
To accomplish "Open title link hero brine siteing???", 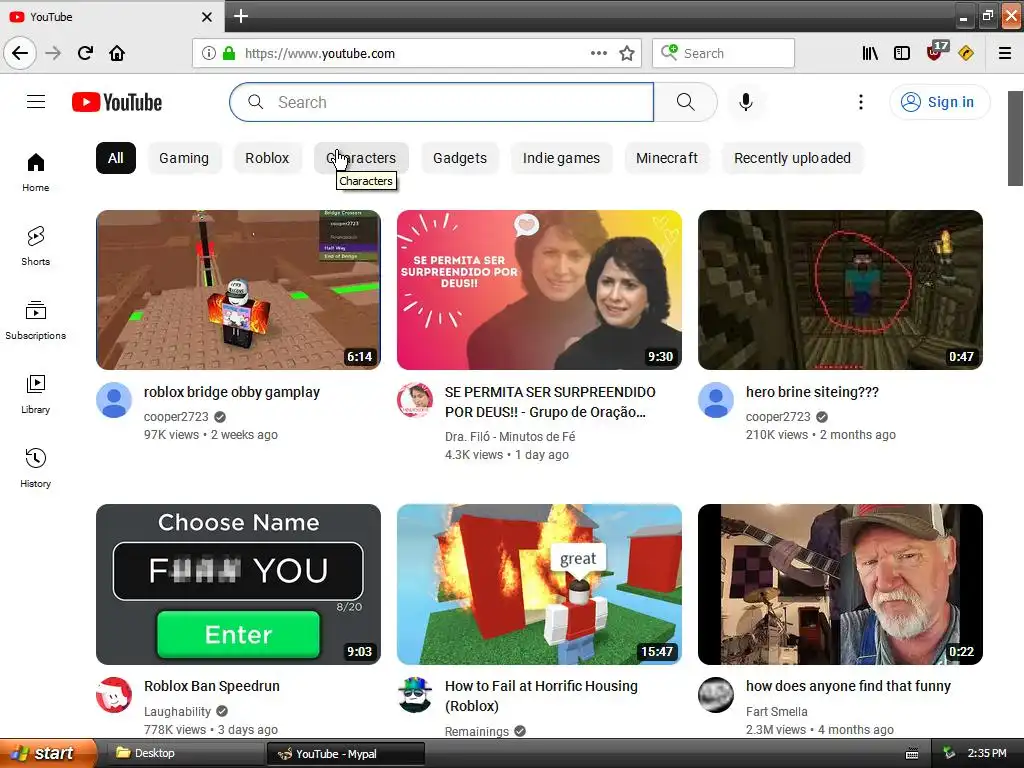I will 812,392.
